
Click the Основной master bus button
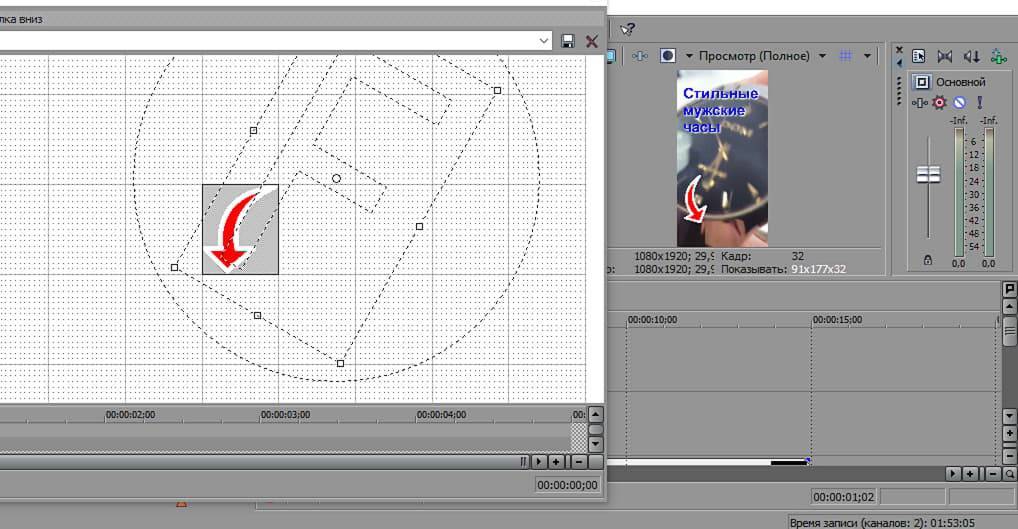click(x=923, y=82)
